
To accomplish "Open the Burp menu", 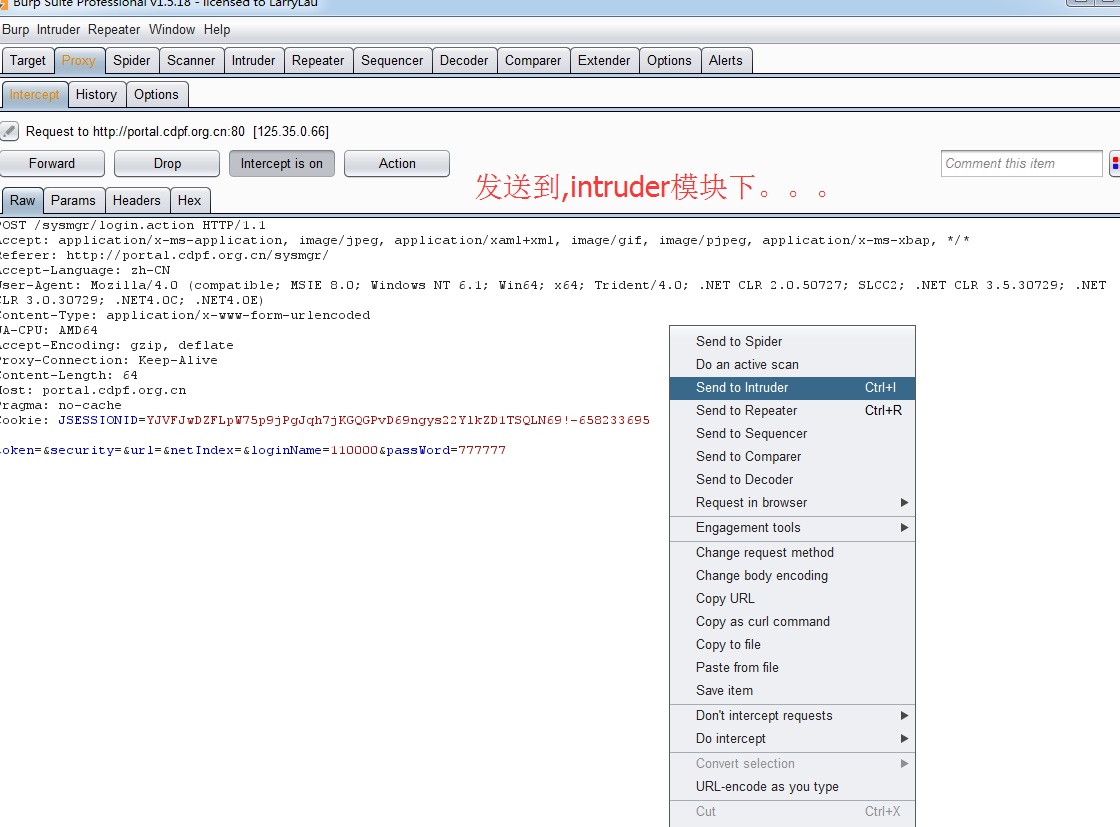I will (16, 29).
